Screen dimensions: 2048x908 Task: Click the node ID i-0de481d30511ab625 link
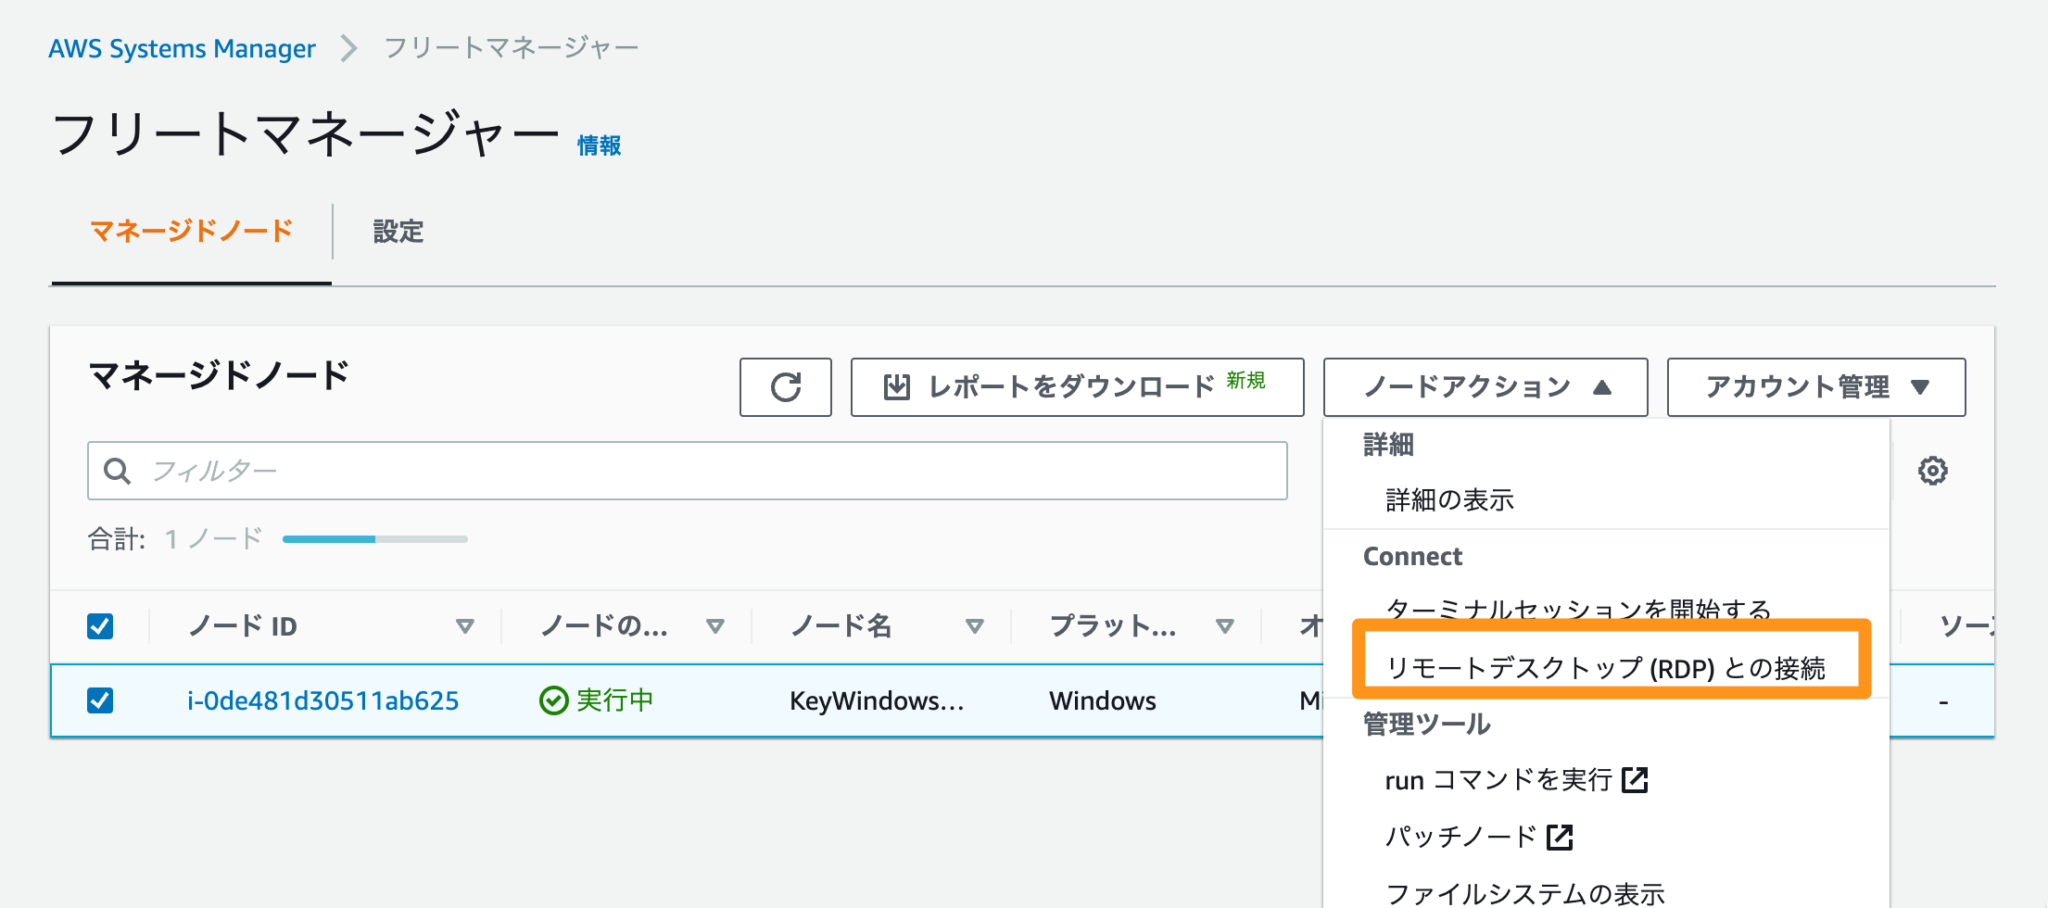pos(322,700)
